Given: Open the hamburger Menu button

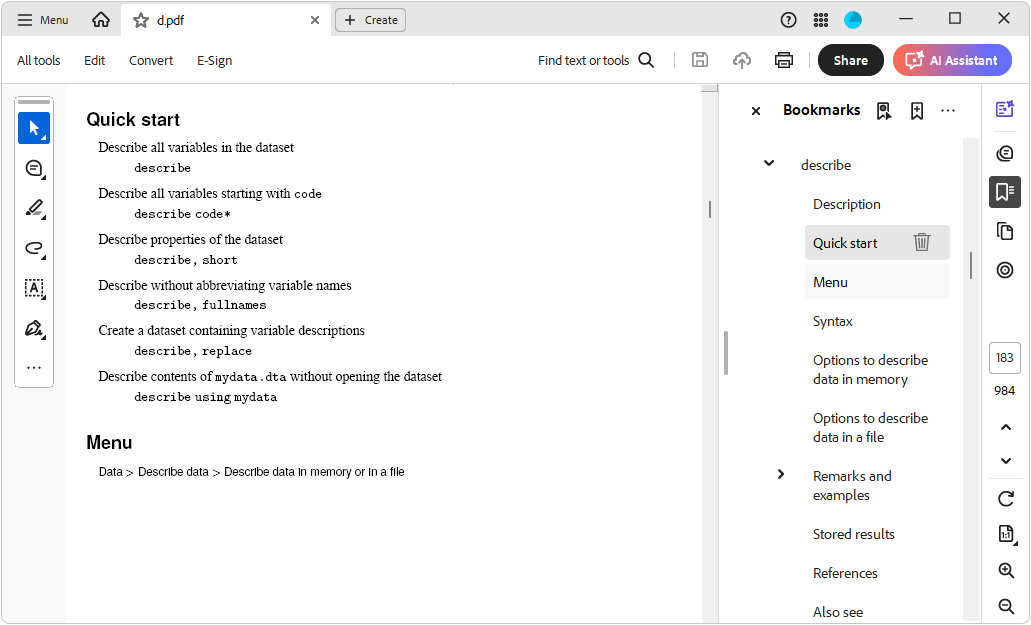Looking at the screenshot, I should point(43,20).
